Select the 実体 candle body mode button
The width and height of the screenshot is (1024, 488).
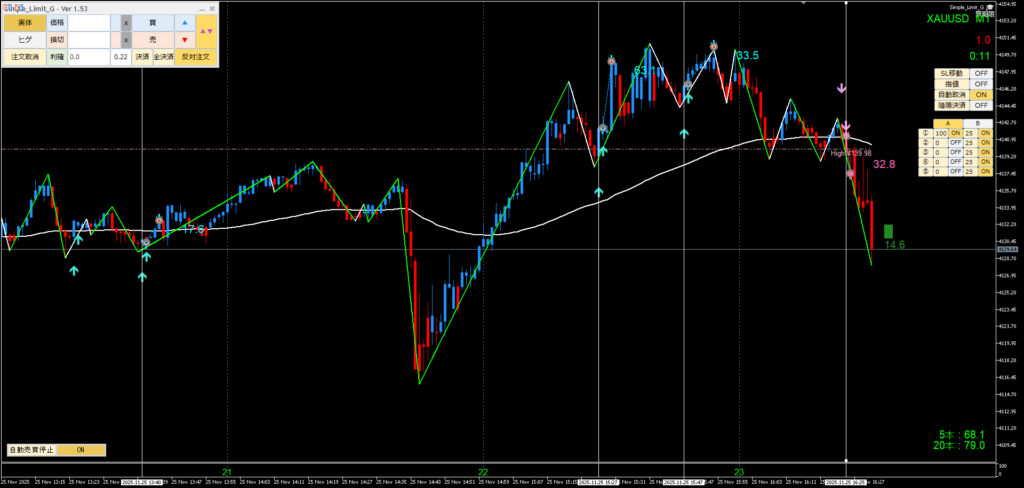[x=24, y=22]
